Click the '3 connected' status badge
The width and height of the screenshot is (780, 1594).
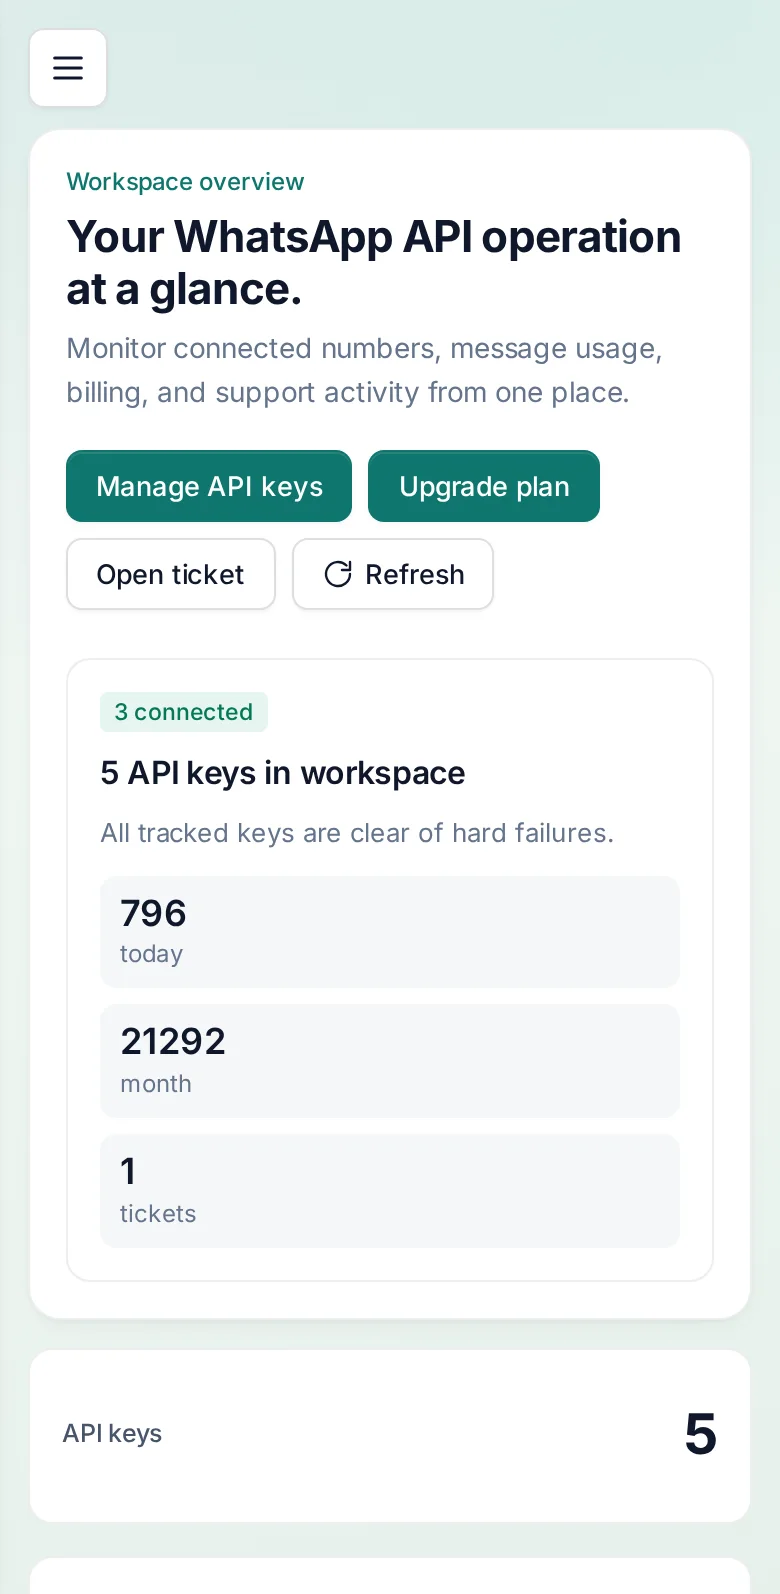(x=184, y=712)
